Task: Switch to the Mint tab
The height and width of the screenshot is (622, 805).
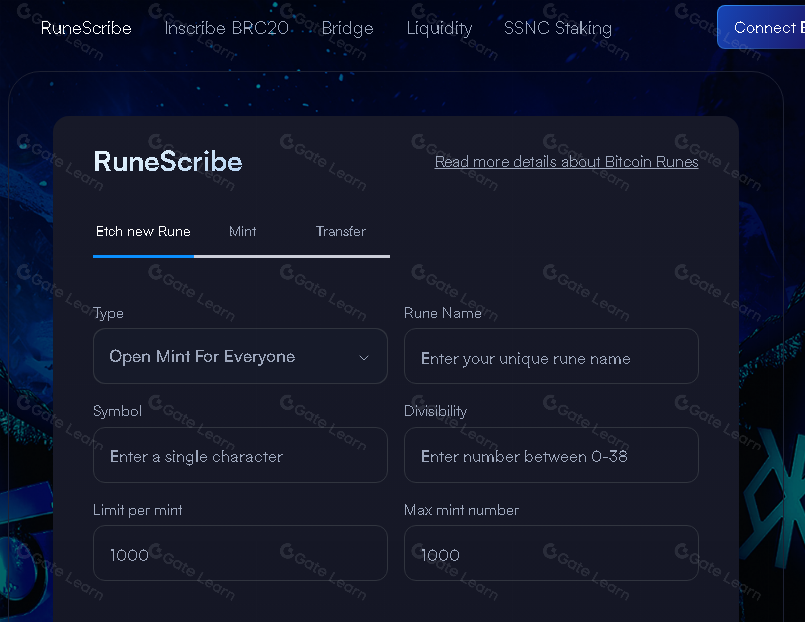Action: point(242,231)
